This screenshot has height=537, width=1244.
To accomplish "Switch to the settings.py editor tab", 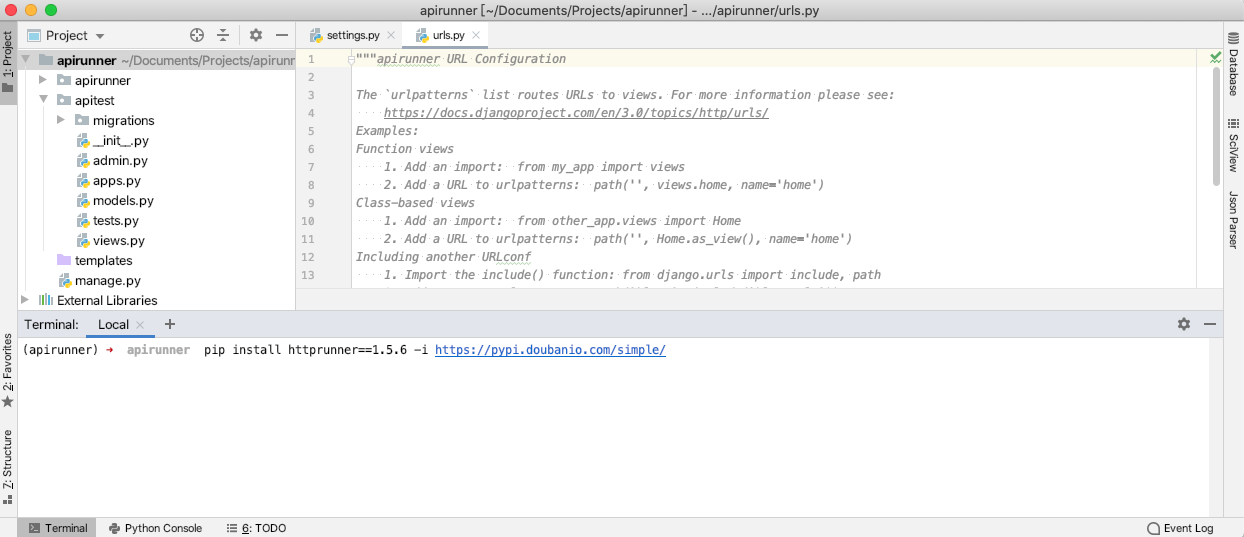I will (x=353, y=35).
